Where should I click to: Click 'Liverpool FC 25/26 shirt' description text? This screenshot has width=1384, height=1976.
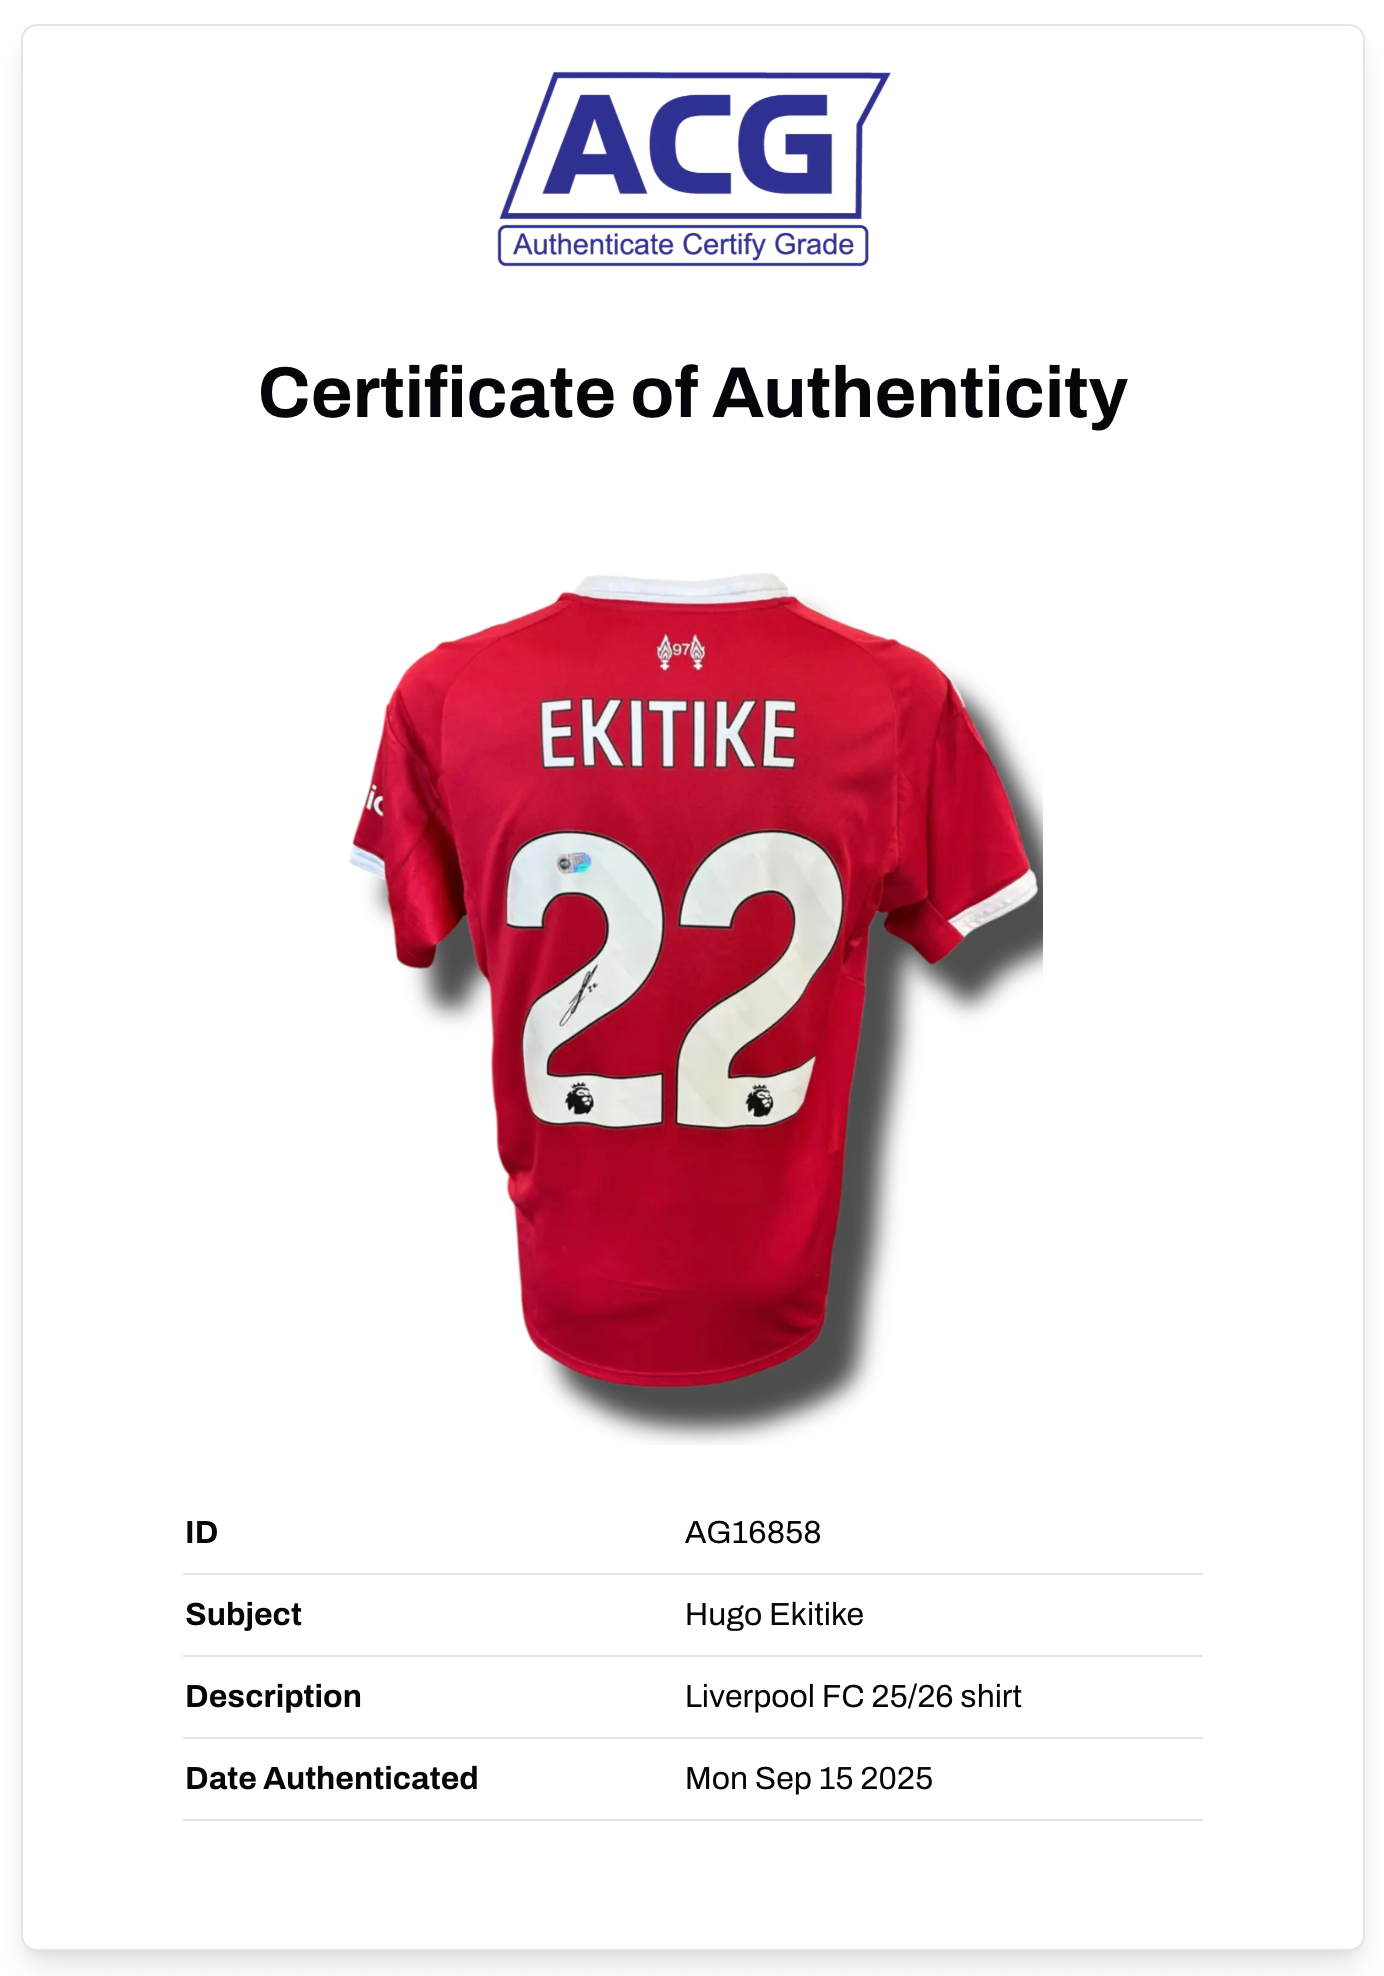point(853,1696)
